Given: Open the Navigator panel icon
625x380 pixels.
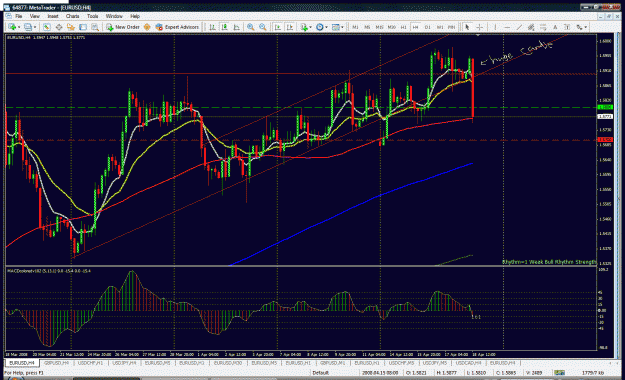Looking at the screenshot, I should pos(71,27).
